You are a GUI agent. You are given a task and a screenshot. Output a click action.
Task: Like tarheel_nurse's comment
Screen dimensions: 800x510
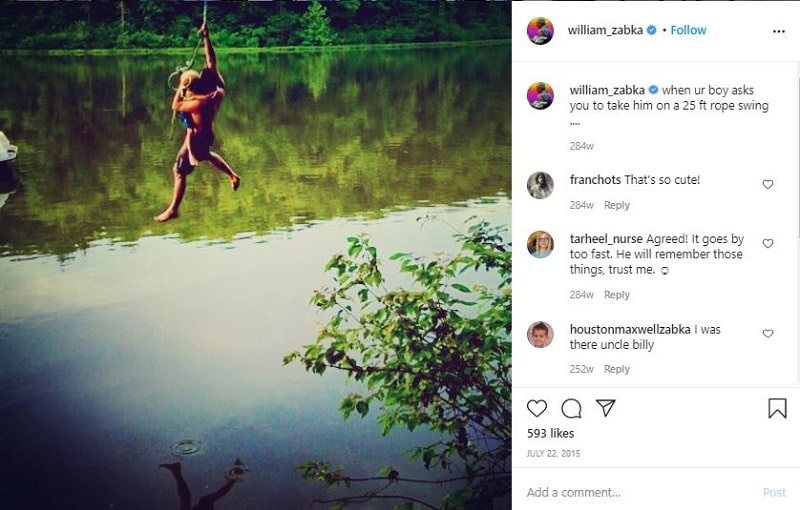768,243
